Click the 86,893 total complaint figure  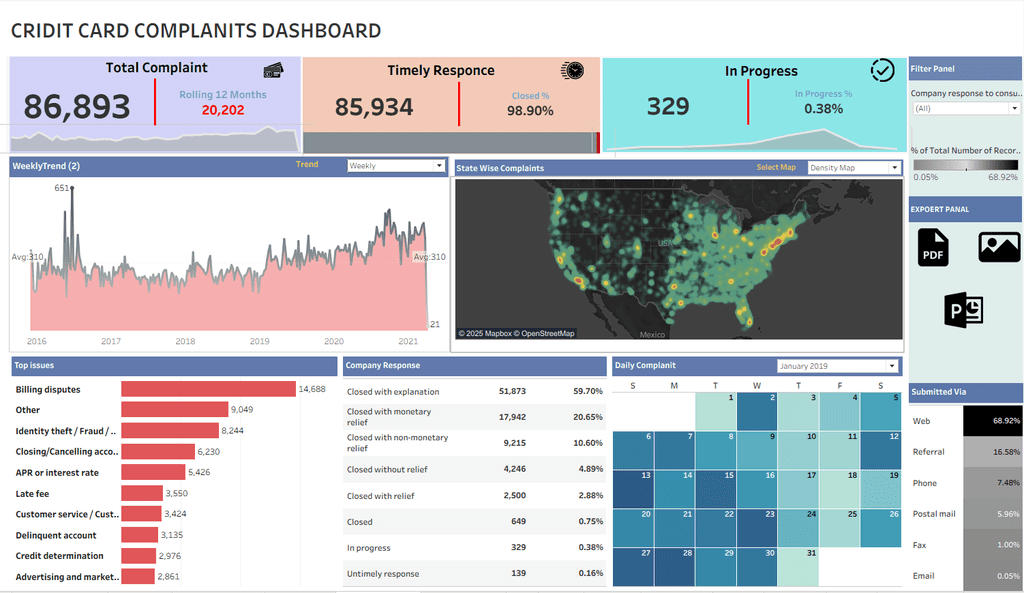[77, 106]
